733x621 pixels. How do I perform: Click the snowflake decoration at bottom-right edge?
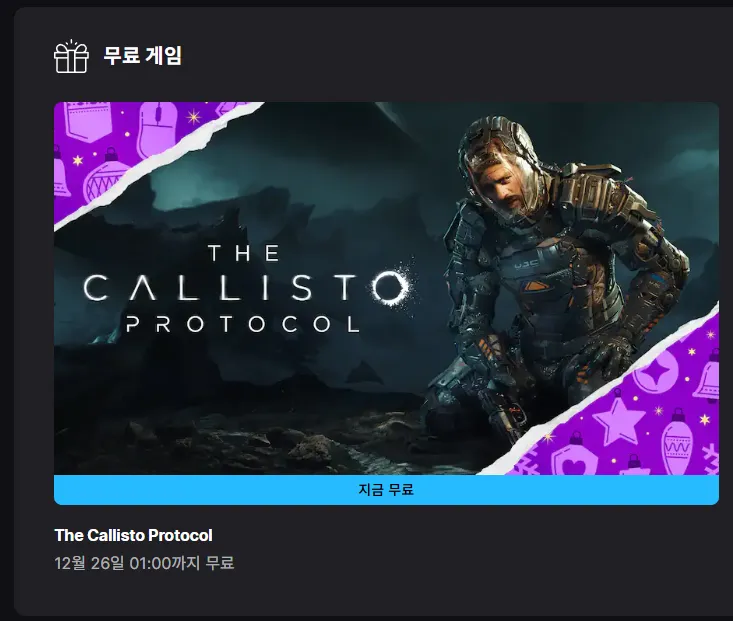tap(711, 459)
